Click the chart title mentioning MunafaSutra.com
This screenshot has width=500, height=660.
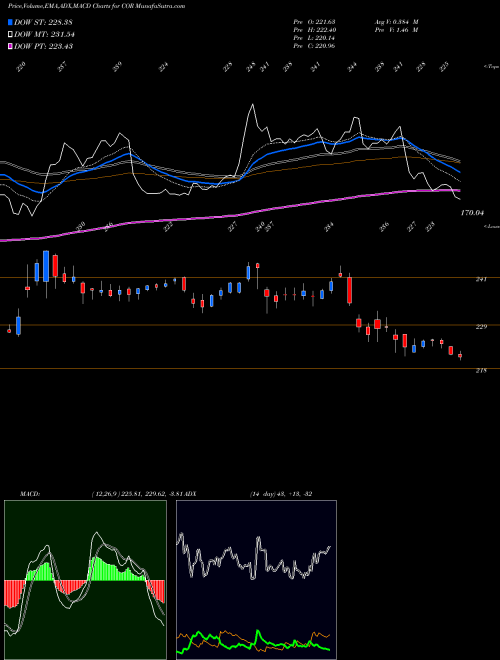tap(96, 6)
